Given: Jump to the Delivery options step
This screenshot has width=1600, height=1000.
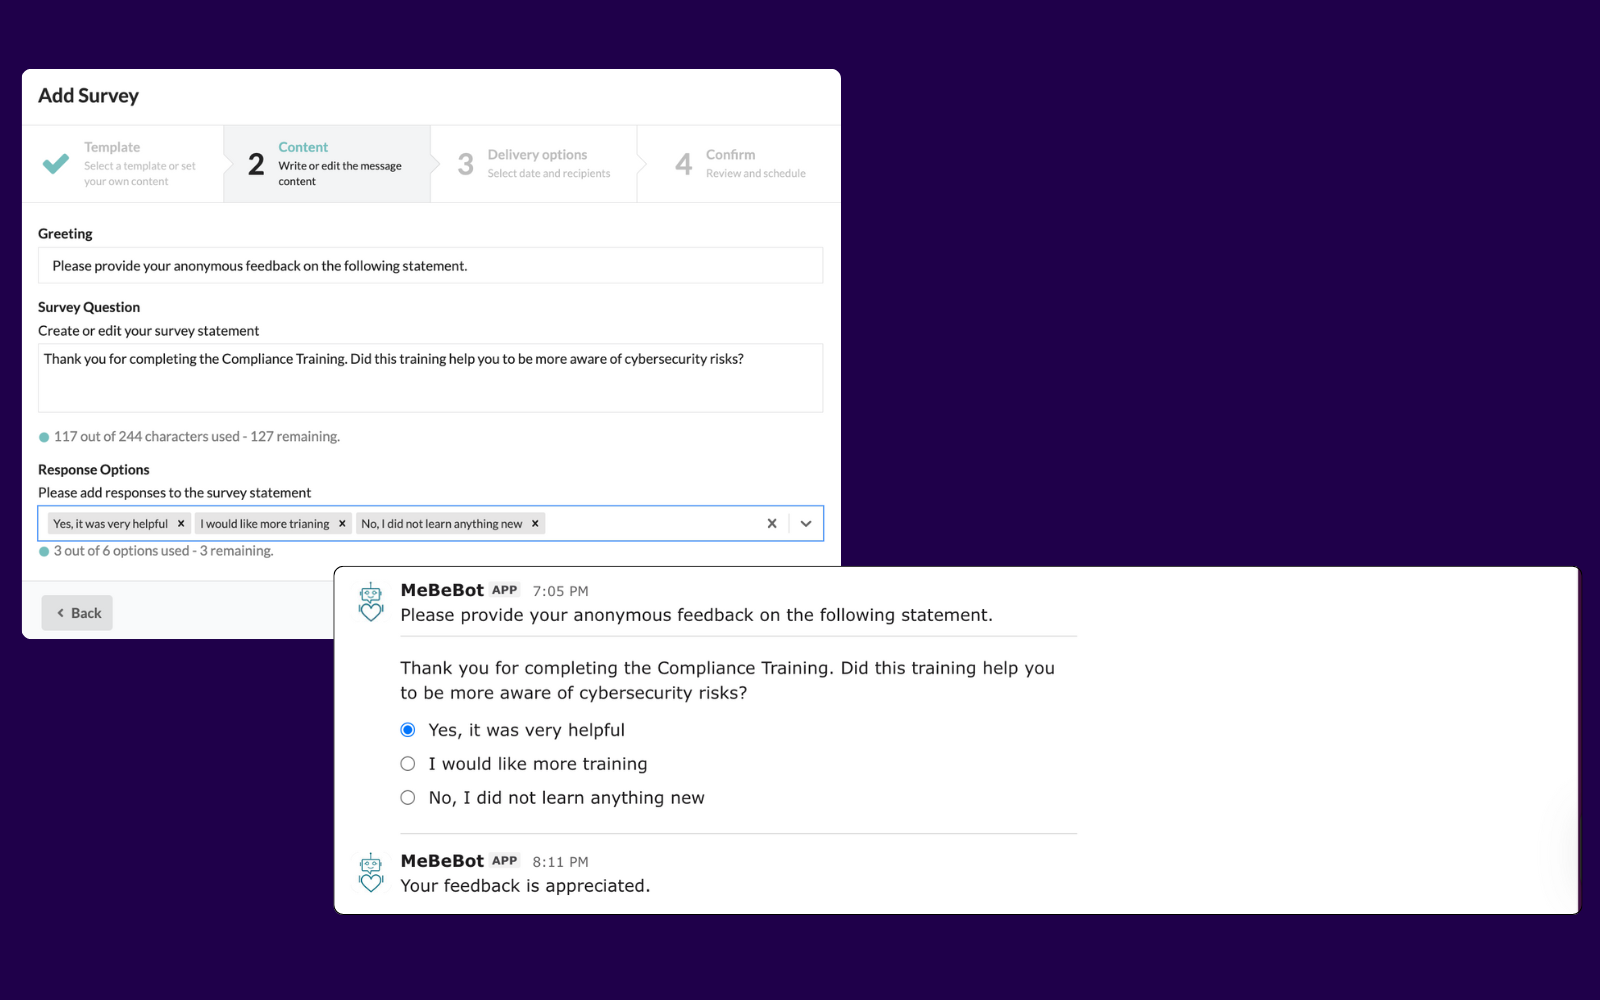Looking at the screenshot, I should coord(534,164).
